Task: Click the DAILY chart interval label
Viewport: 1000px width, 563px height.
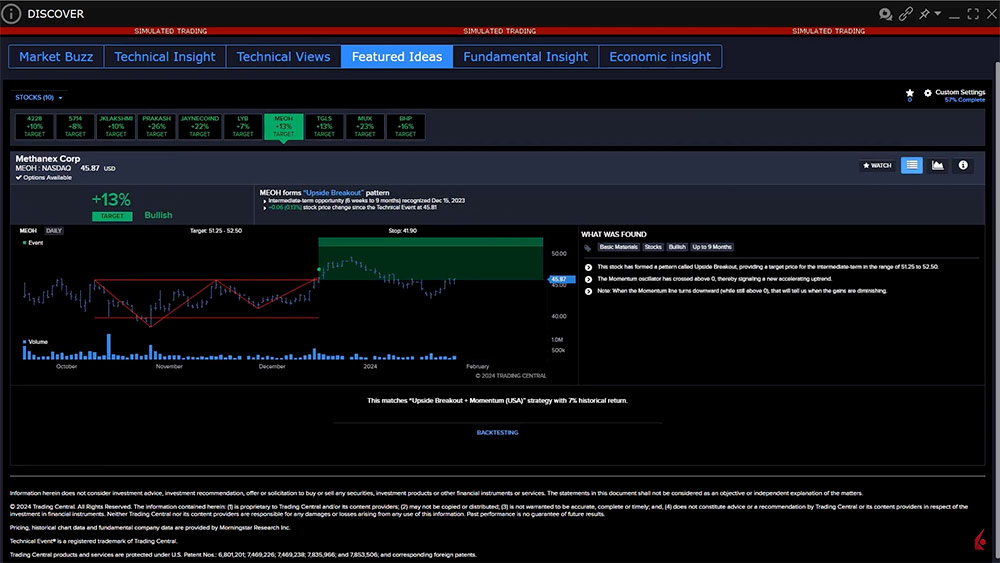Action: tap(54, 231)
